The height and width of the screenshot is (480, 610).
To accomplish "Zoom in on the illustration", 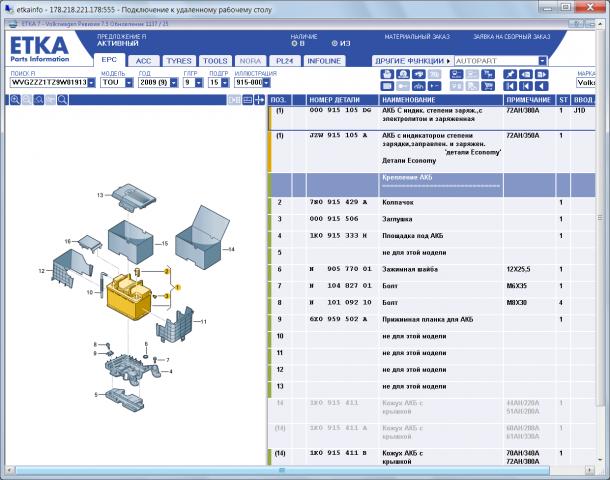I will tap(15, 100).
